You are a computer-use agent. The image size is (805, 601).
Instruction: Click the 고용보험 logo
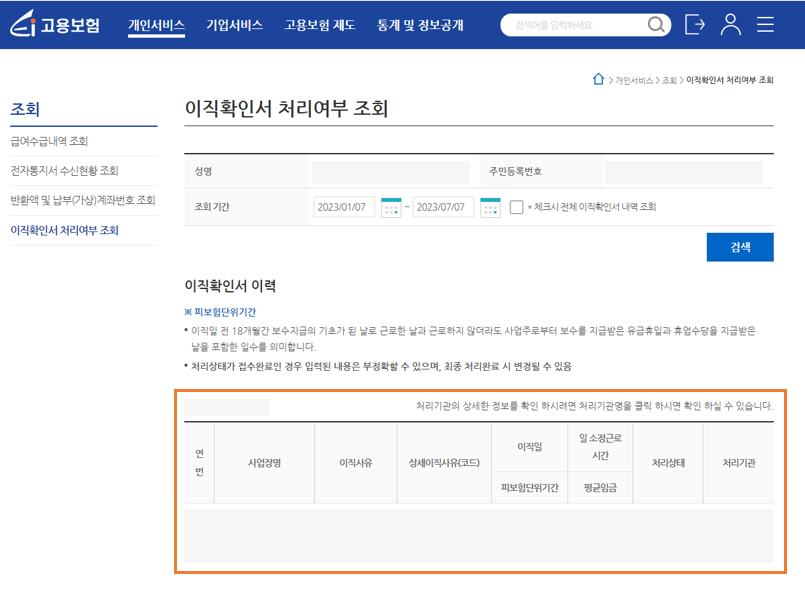(55, 25)
